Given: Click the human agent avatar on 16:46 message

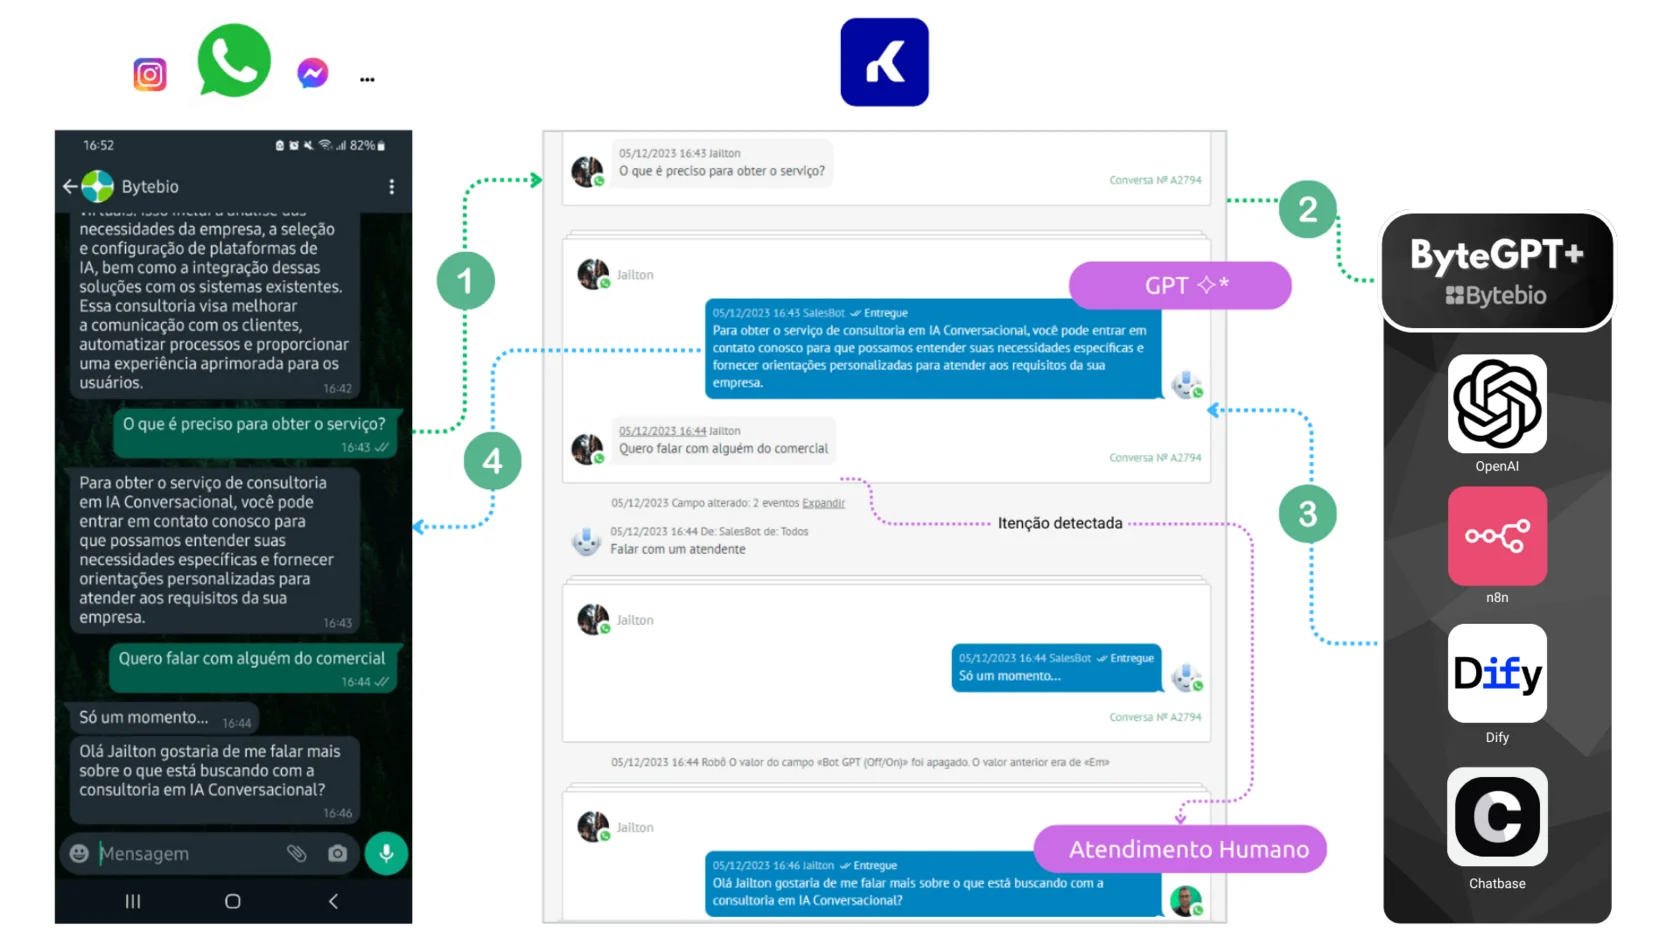Looking at the screenshot, I should tap(1187, 901).
